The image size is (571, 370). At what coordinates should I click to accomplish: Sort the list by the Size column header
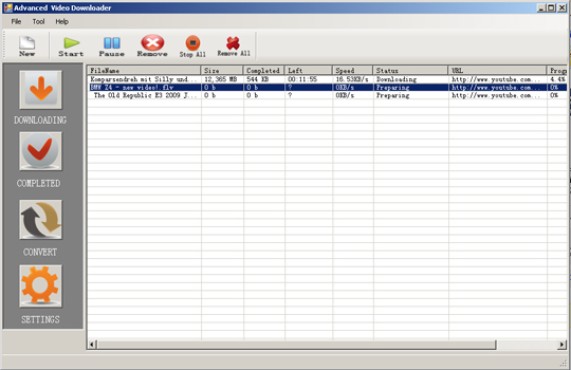[x=222, y=70]
